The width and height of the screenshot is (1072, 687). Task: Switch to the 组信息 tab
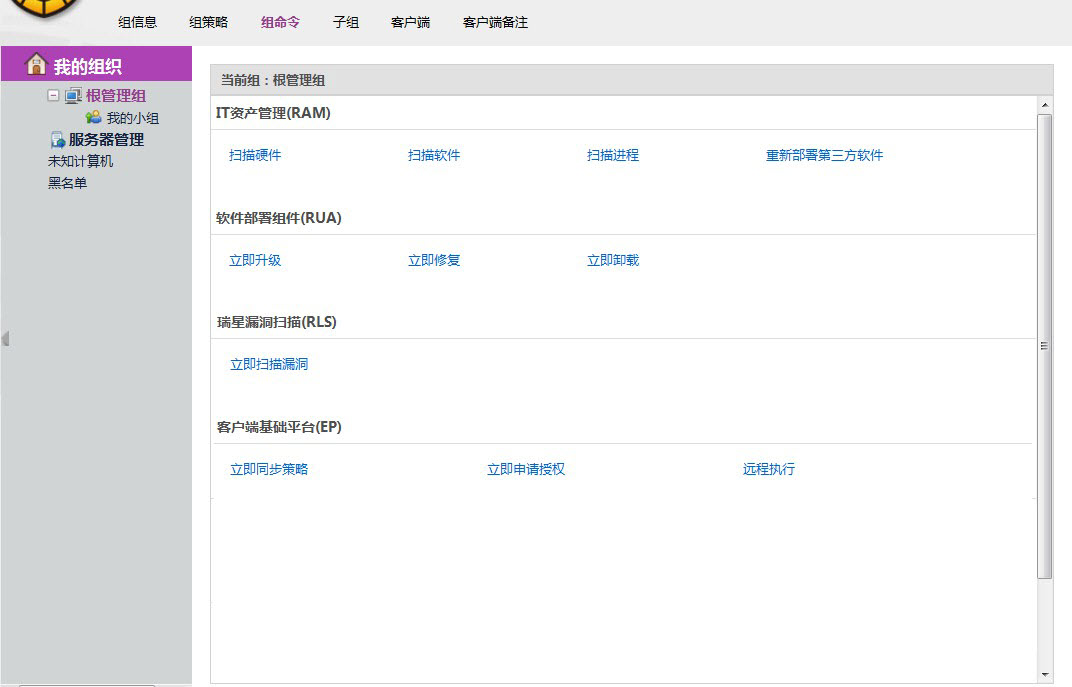tap(137, 22)
